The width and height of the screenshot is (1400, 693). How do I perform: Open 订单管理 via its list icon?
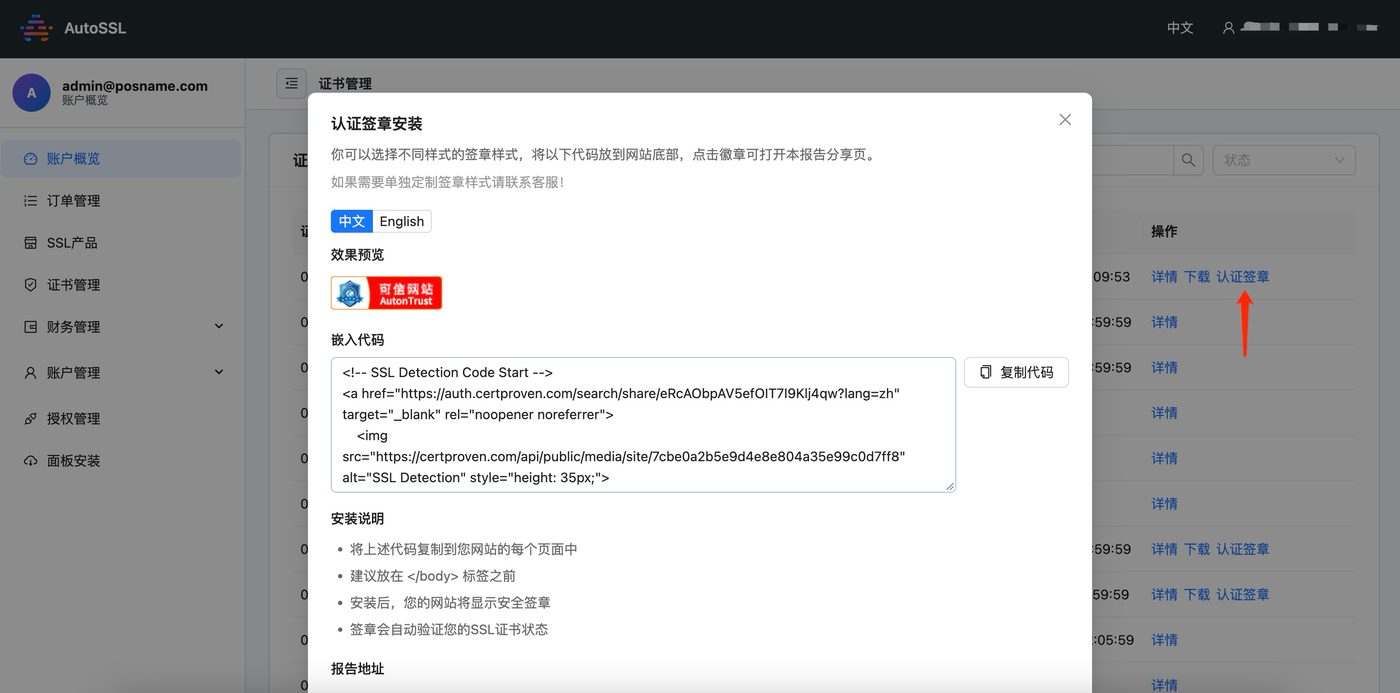click(30, 201)
